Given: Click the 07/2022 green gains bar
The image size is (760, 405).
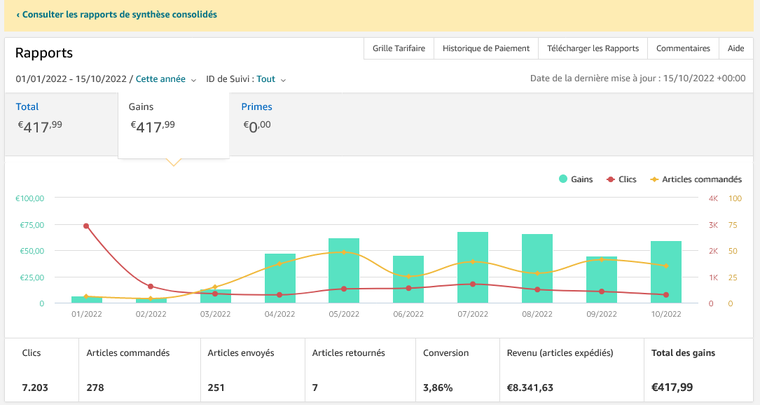Looking at the screenshot, I should point(473,268).
